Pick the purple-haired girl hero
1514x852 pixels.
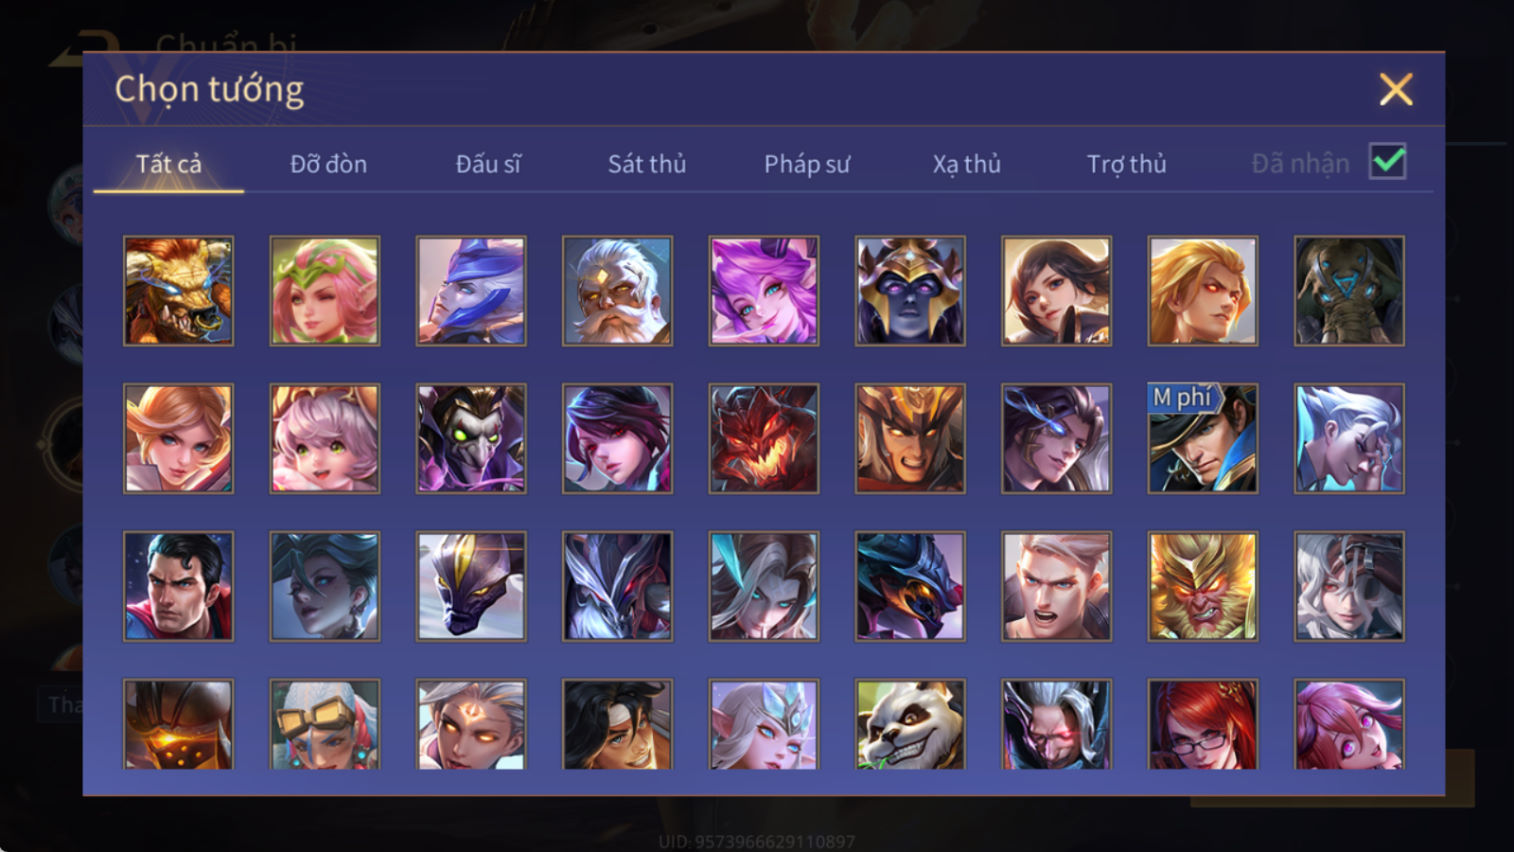[764, 291]
